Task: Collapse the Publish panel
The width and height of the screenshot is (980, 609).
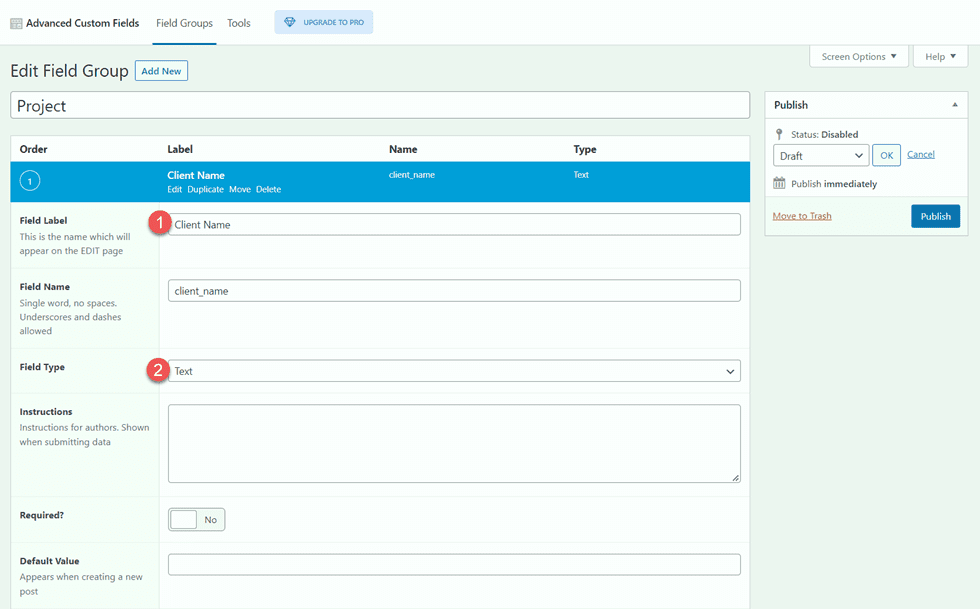Action: 955,104
